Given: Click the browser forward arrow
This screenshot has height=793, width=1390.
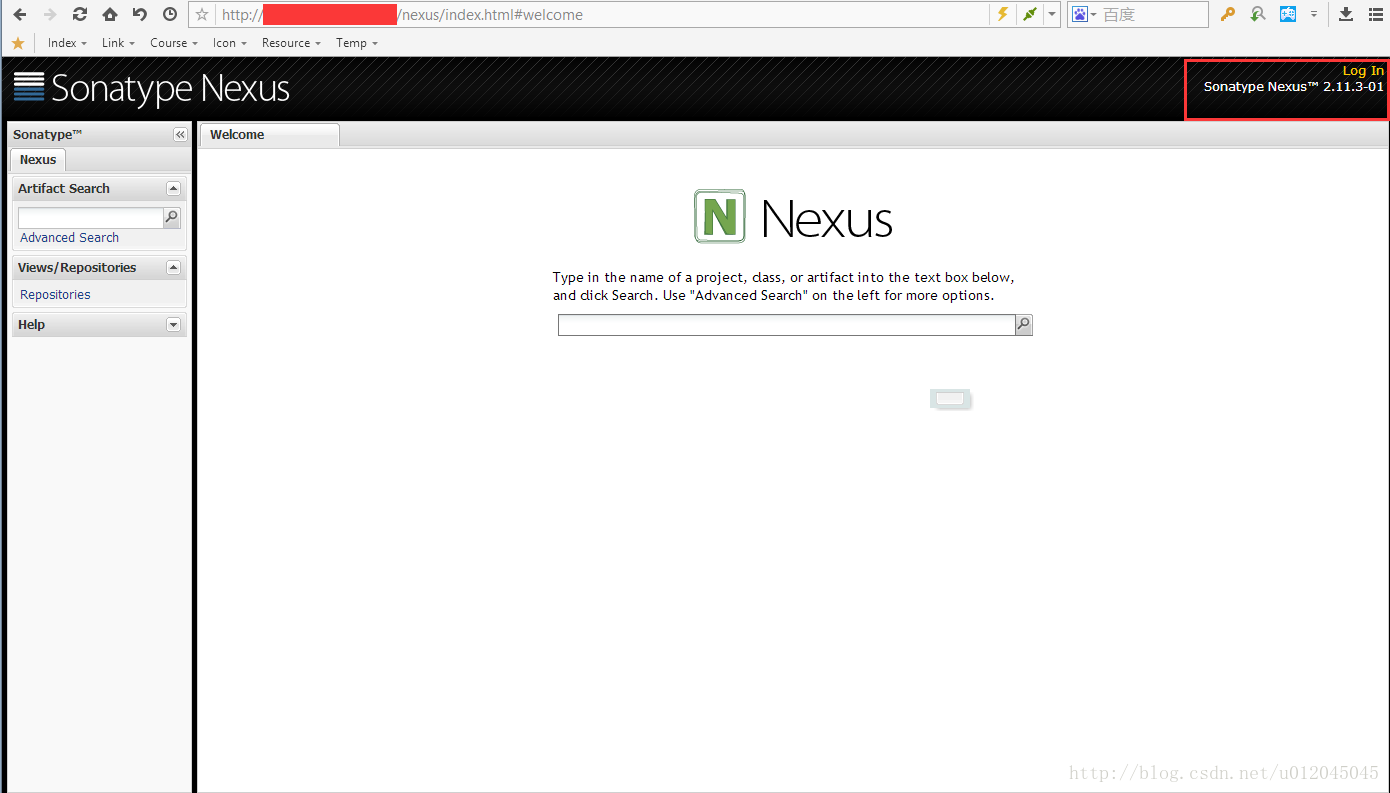Looking at the screenshot, I should (x=50, y=14).
